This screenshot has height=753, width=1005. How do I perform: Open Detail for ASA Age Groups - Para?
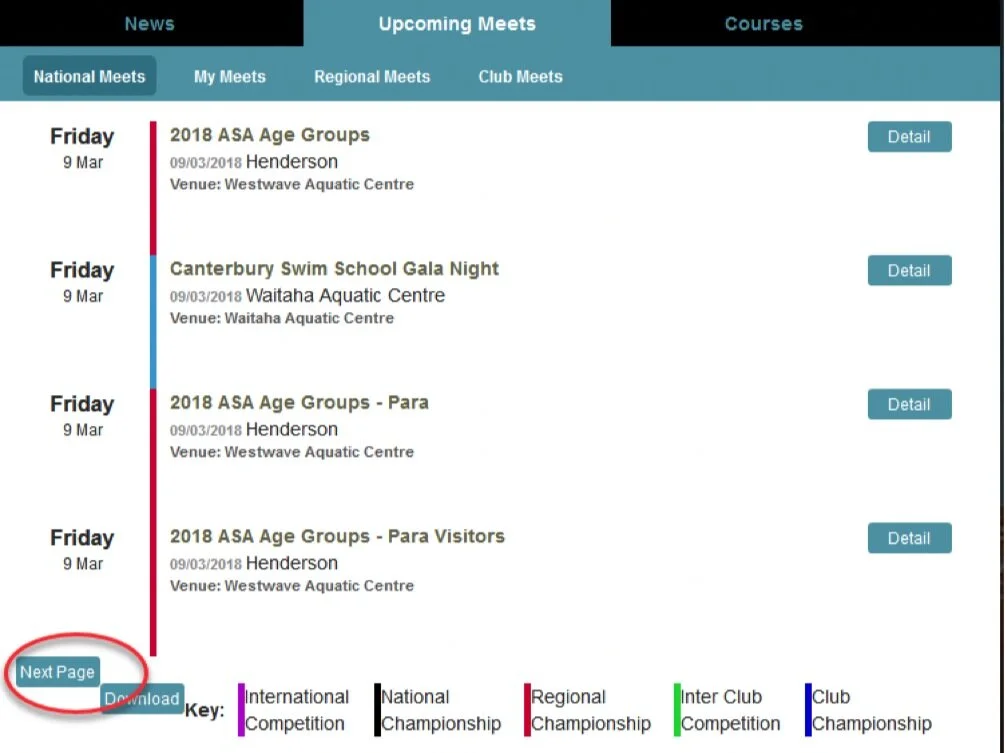[x=909, y=404]
